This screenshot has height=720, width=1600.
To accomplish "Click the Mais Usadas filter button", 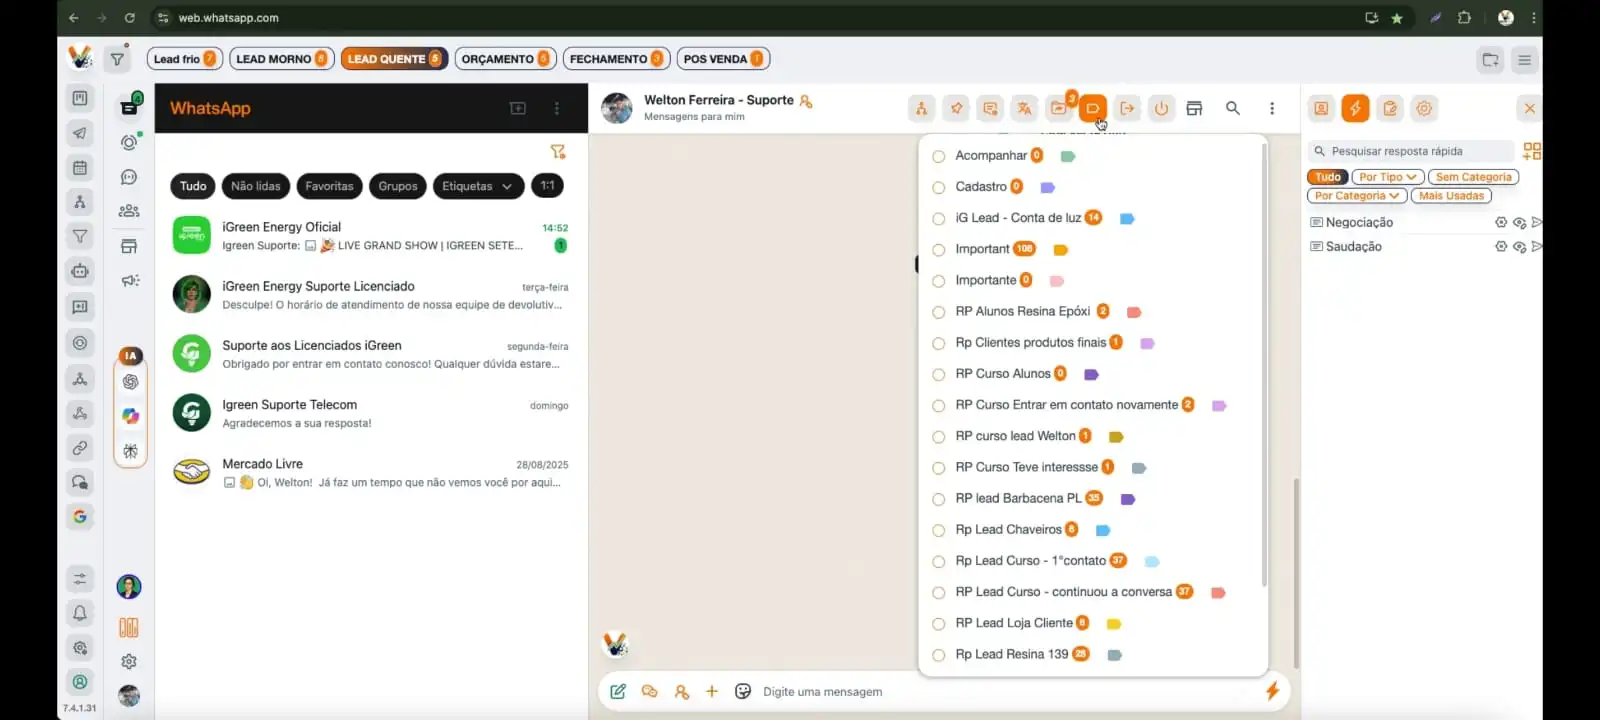I will 1451,196.
